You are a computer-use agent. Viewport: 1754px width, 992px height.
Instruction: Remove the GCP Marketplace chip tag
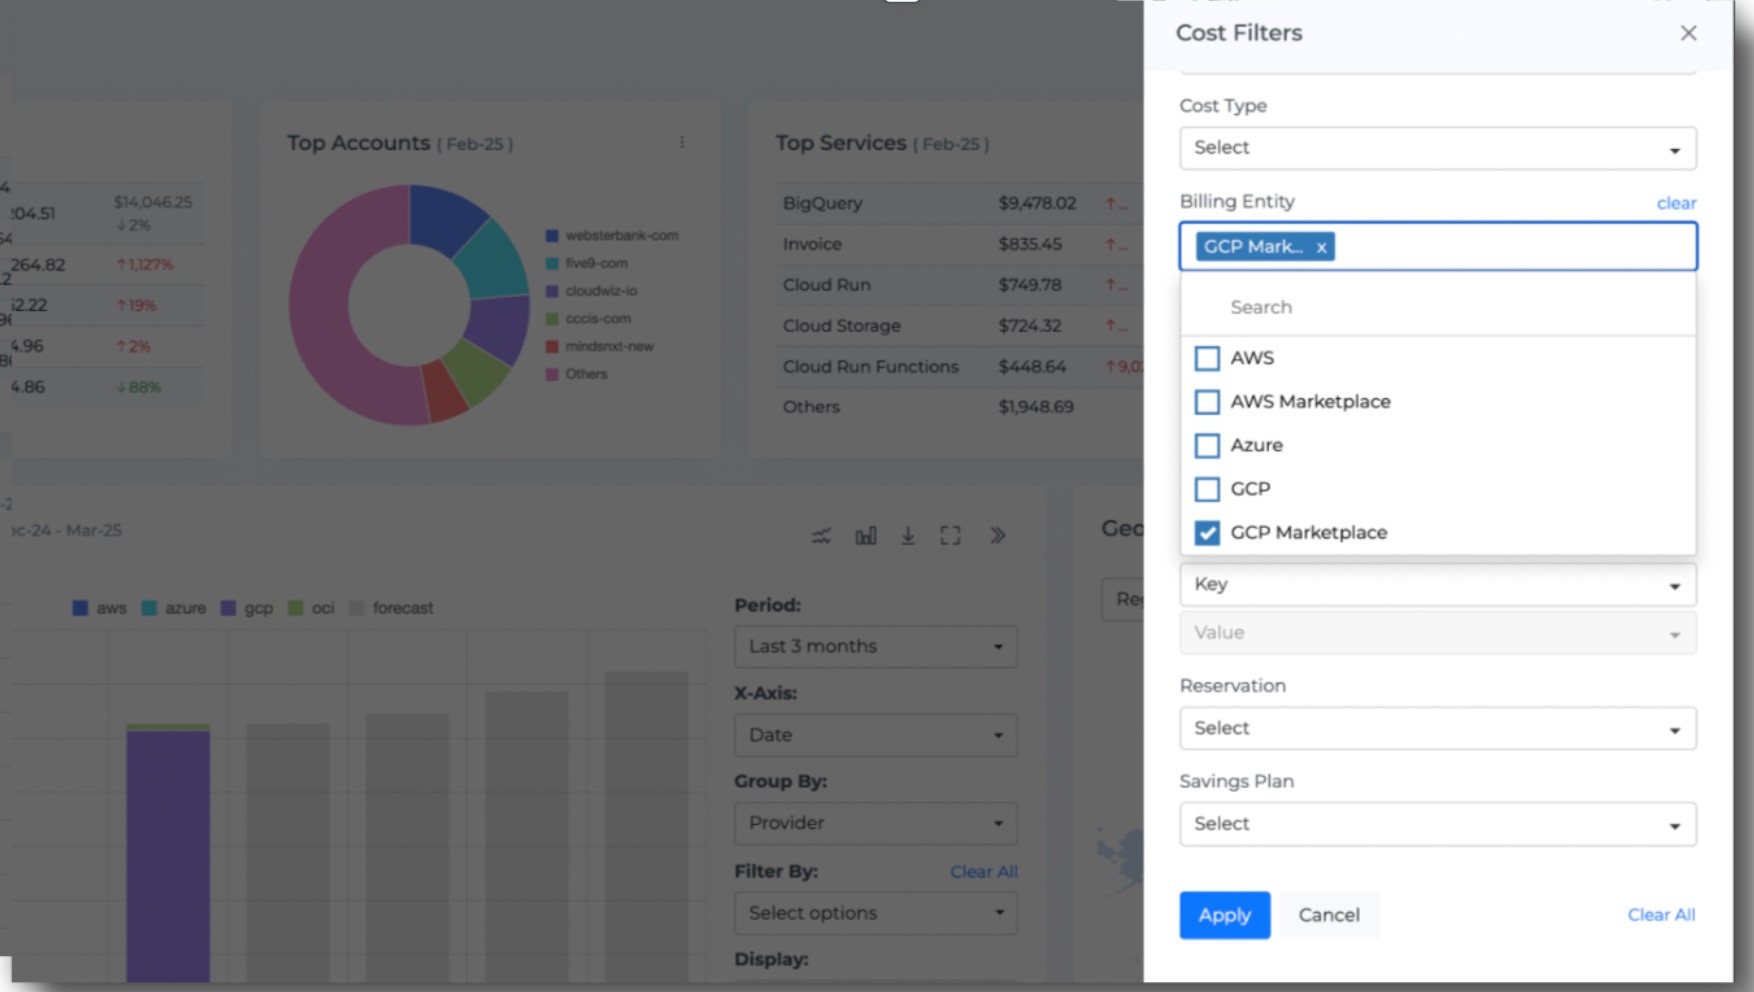1321,247
